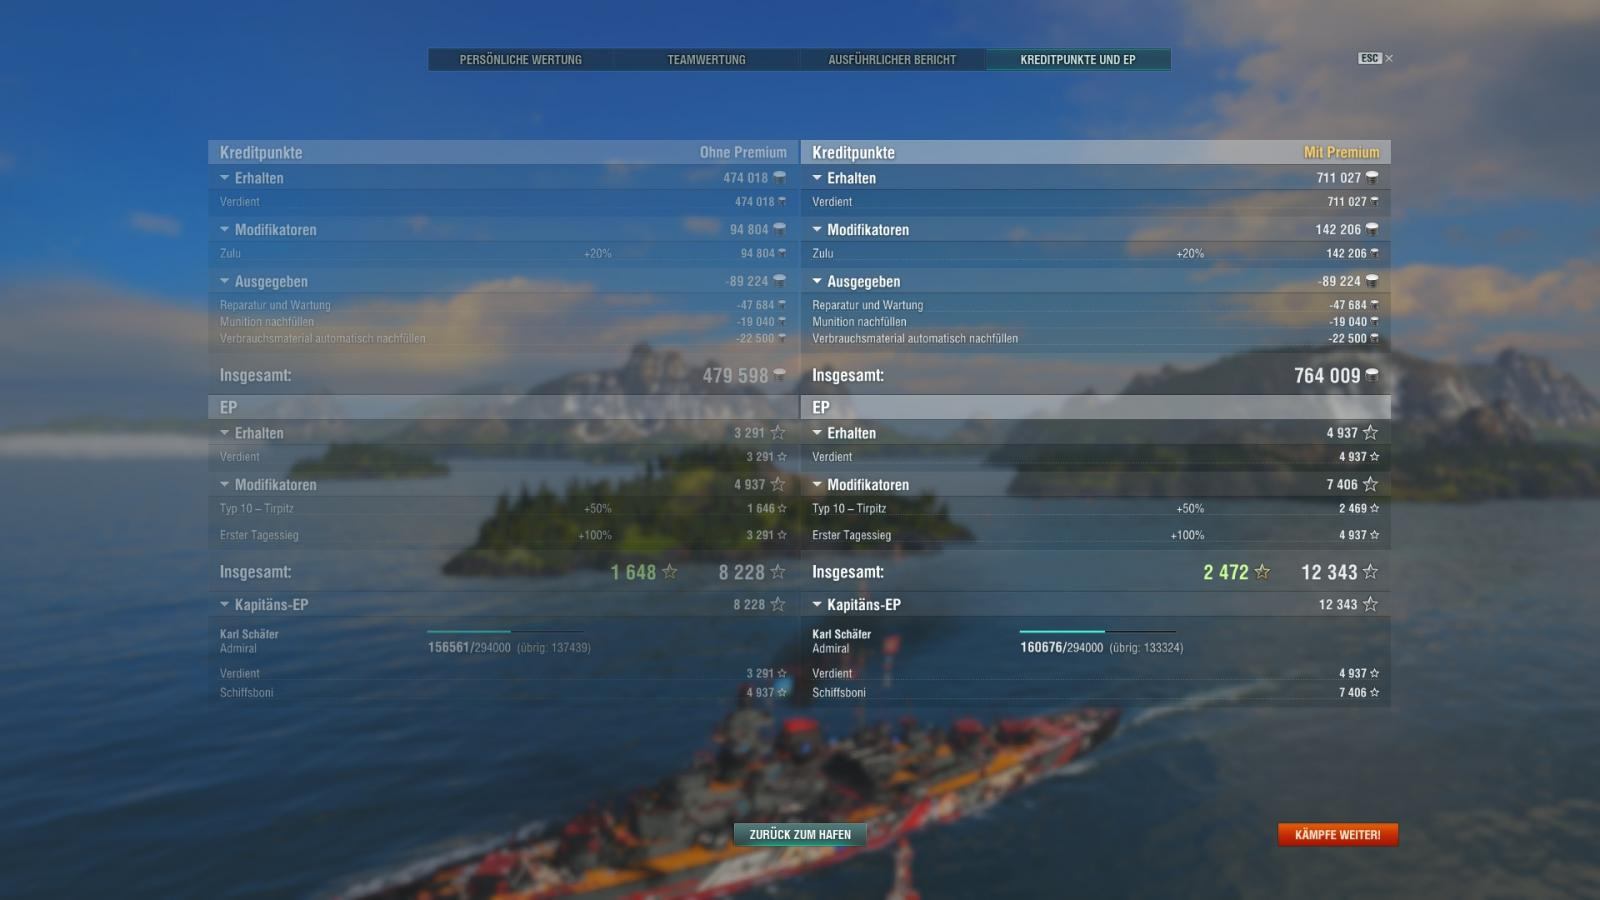Click star beside 4 937 Modifikatoren in Ohne Premium
This screenshot has width=1600, height=900.
pyautogui.click(x=778, y=484)
